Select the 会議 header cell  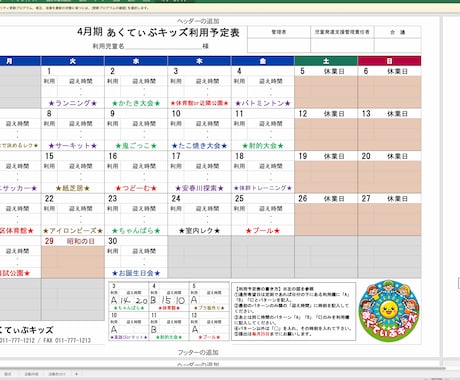pos(398,32)
